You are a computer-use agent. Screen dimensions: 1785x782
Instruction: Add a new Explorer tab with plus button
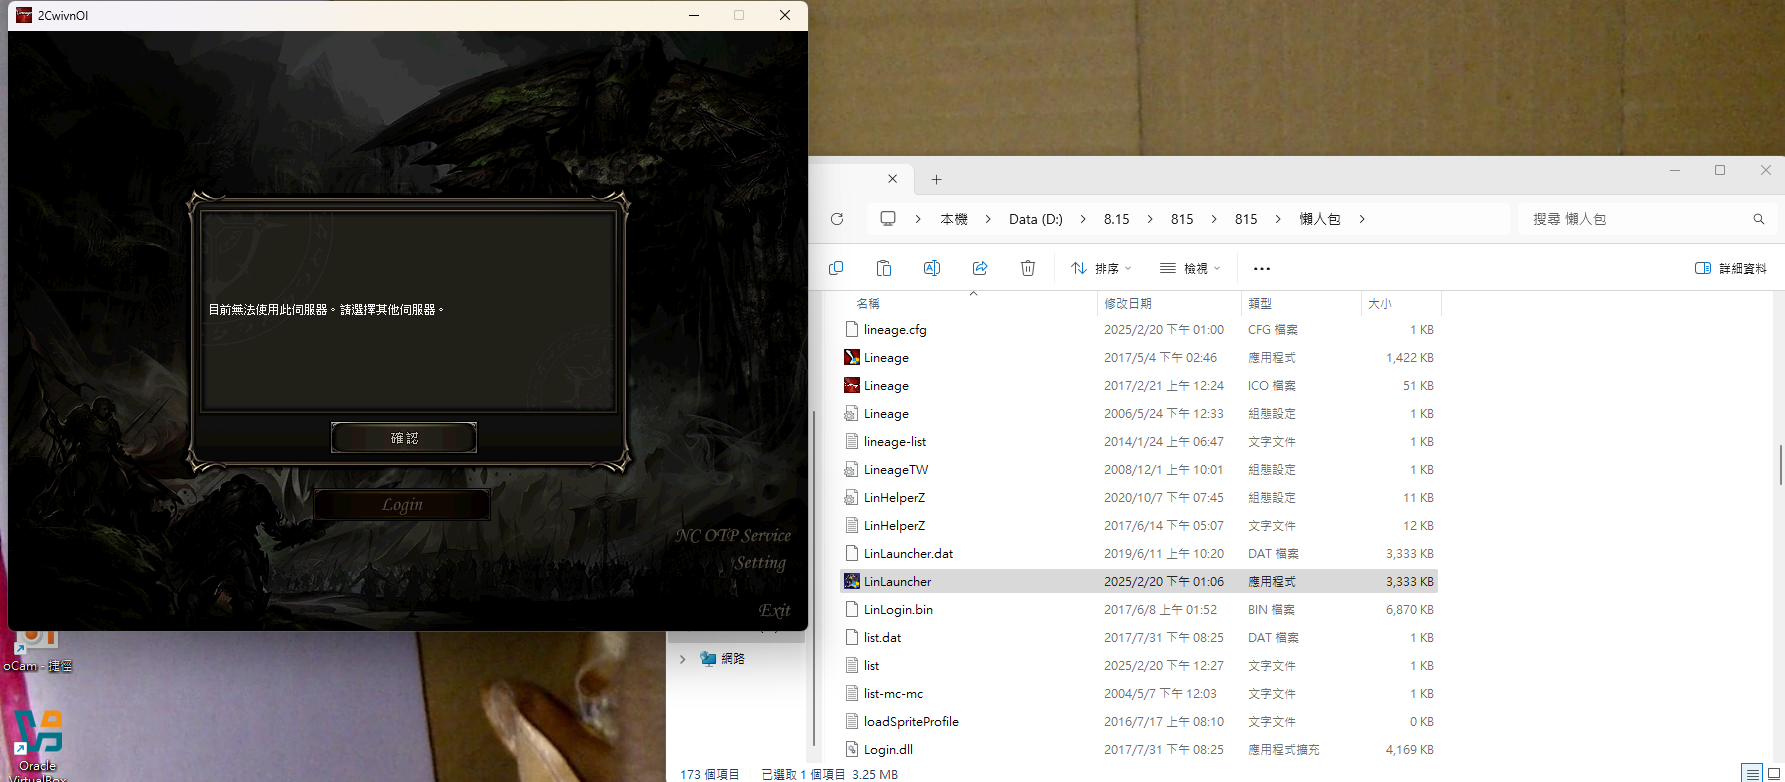(x=936, y=180)
